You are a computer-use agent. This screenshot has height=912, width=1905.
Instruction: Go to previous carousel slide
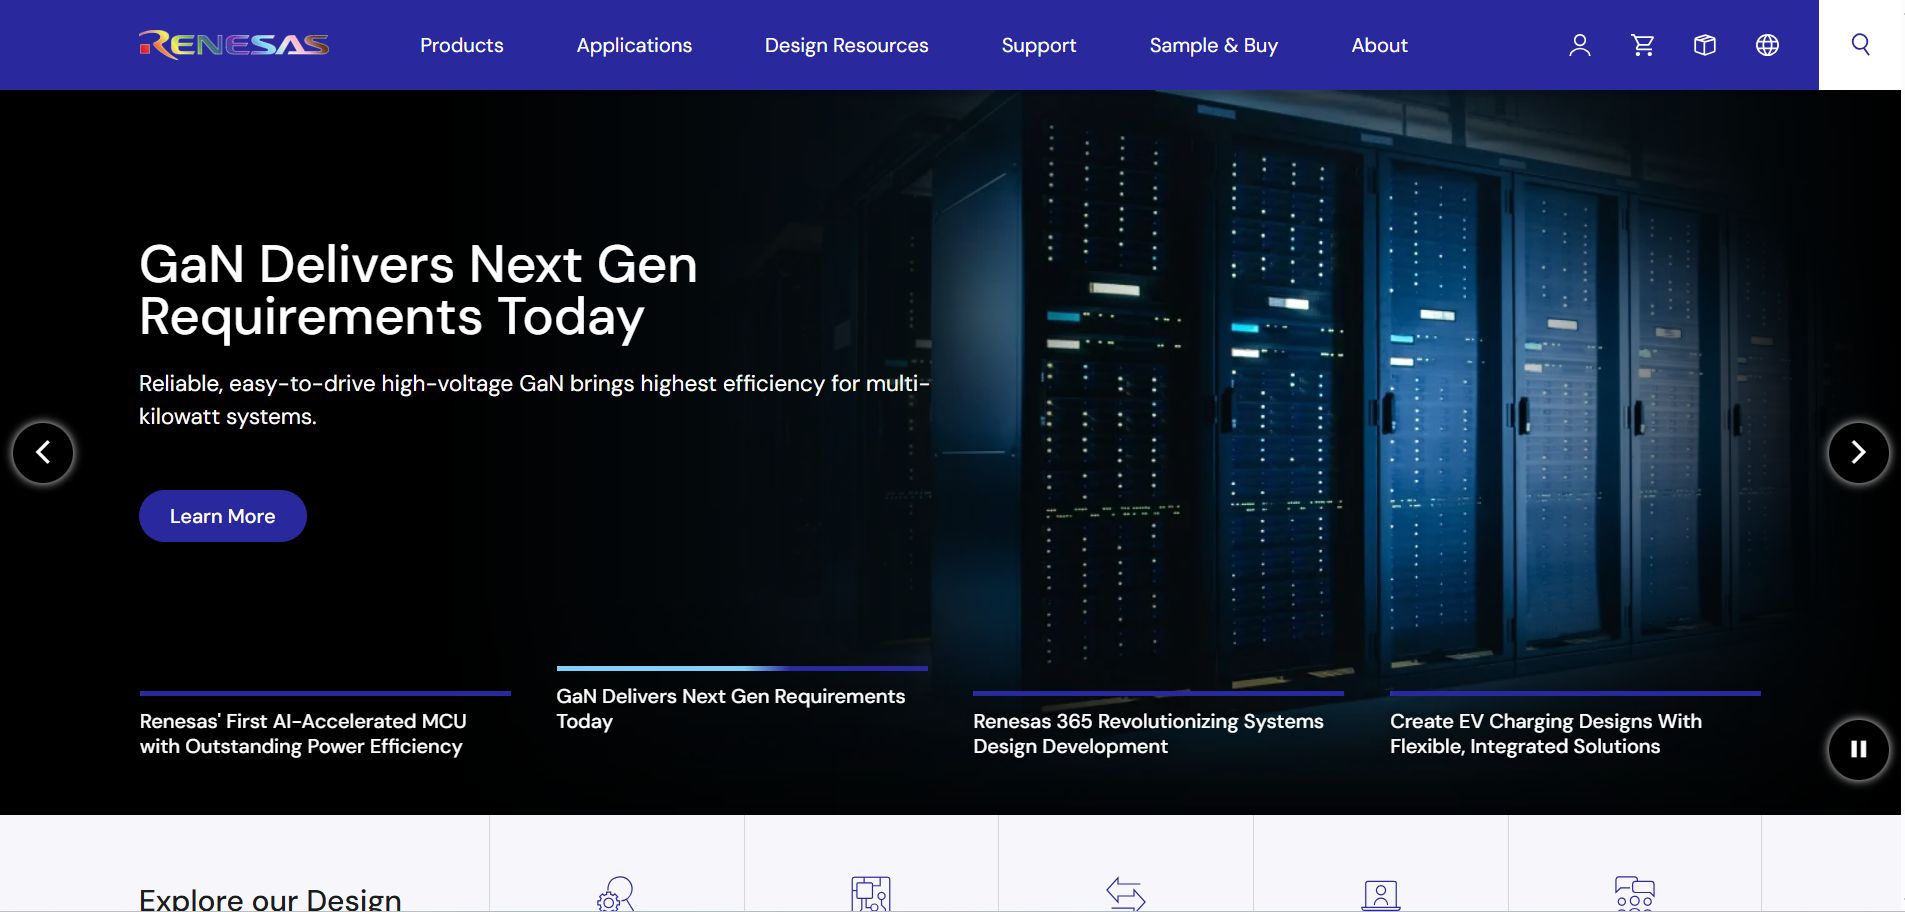click(43, 453)
